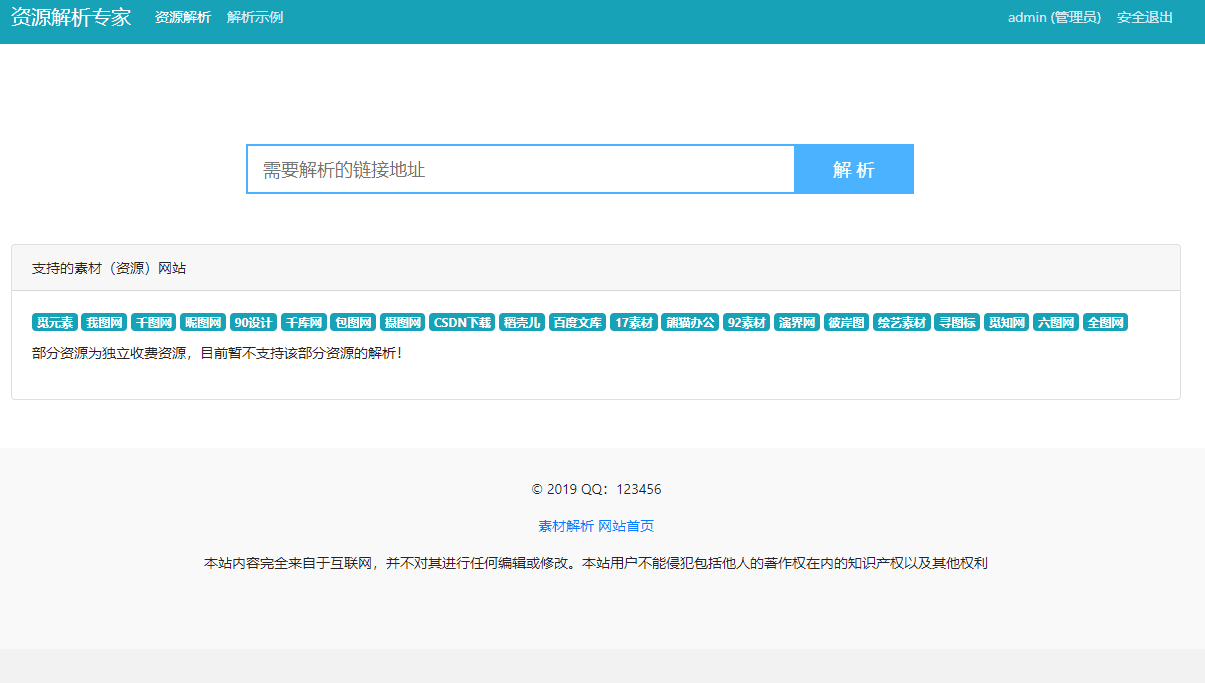1205x683 pixels.
Task: Select the CSDN下载 resource tag
Action: click(x=462, y=322)
